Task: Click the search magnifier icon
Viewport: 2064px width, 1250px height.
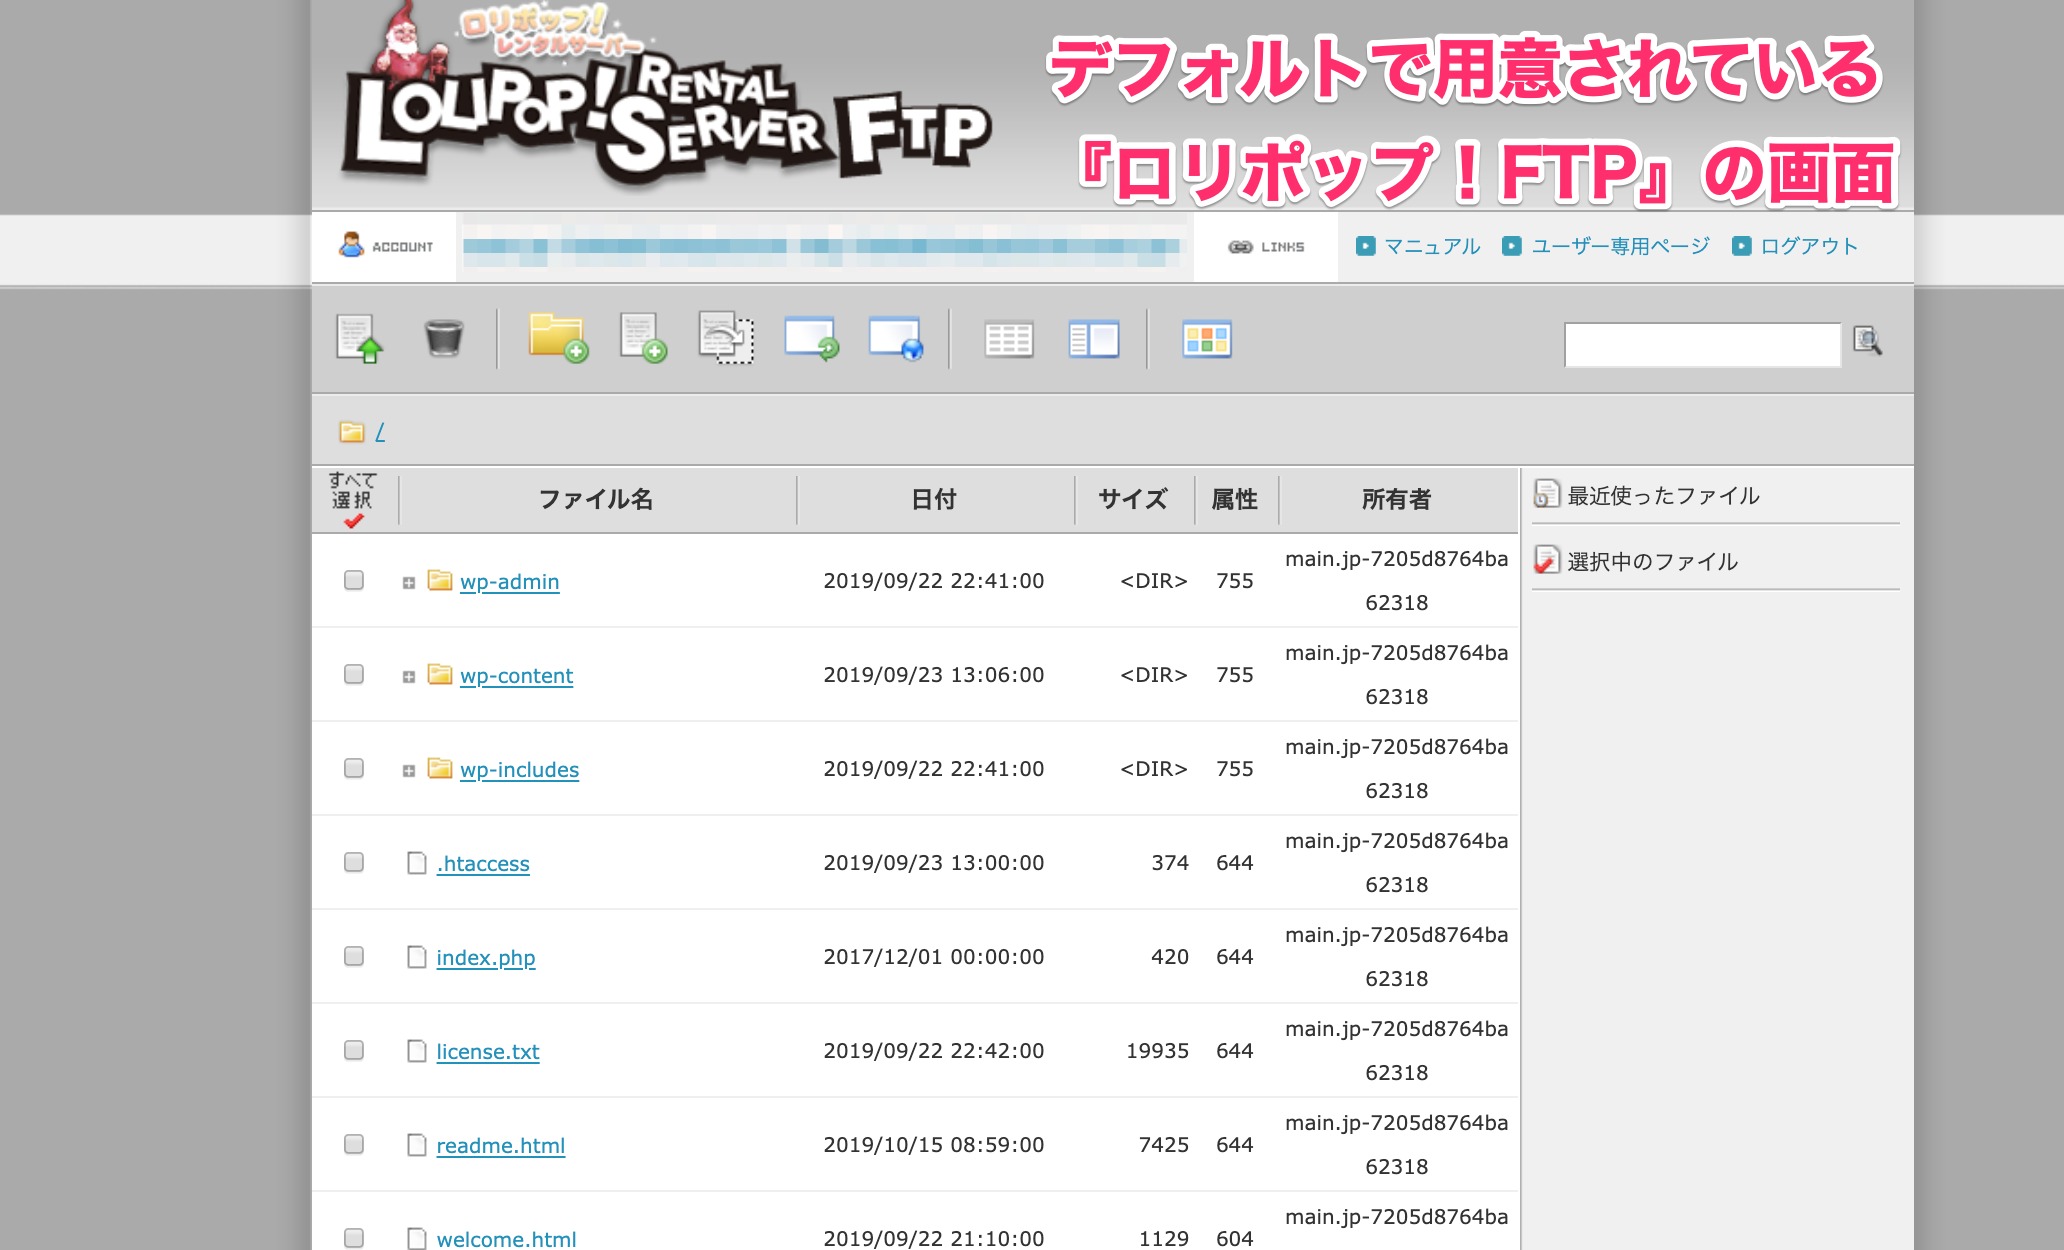Action: pyautogui.click(x=1867, y=341)
